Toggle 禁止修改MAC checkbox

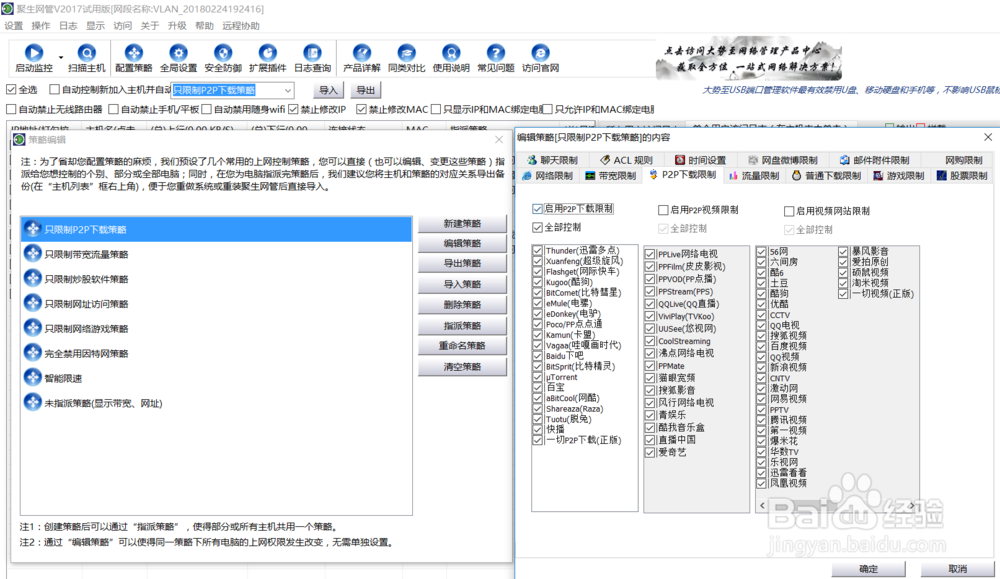point(362,109)
